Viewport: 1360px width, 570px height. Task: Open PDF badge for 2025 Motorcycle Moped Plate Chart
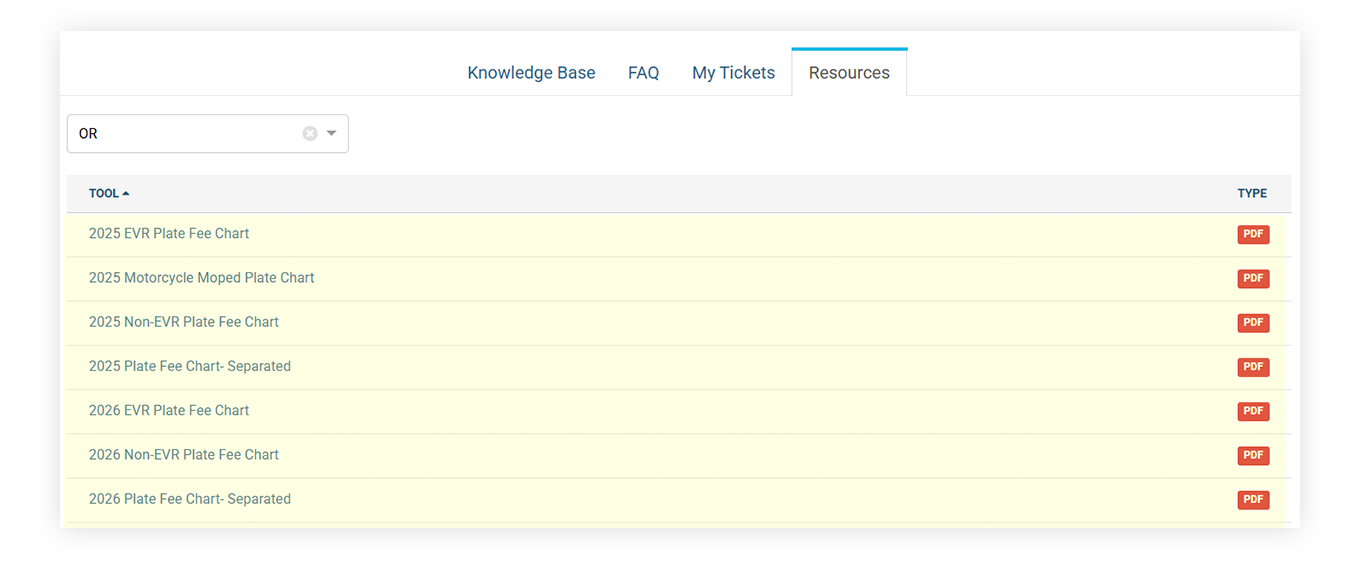(x=1253, y=279)
